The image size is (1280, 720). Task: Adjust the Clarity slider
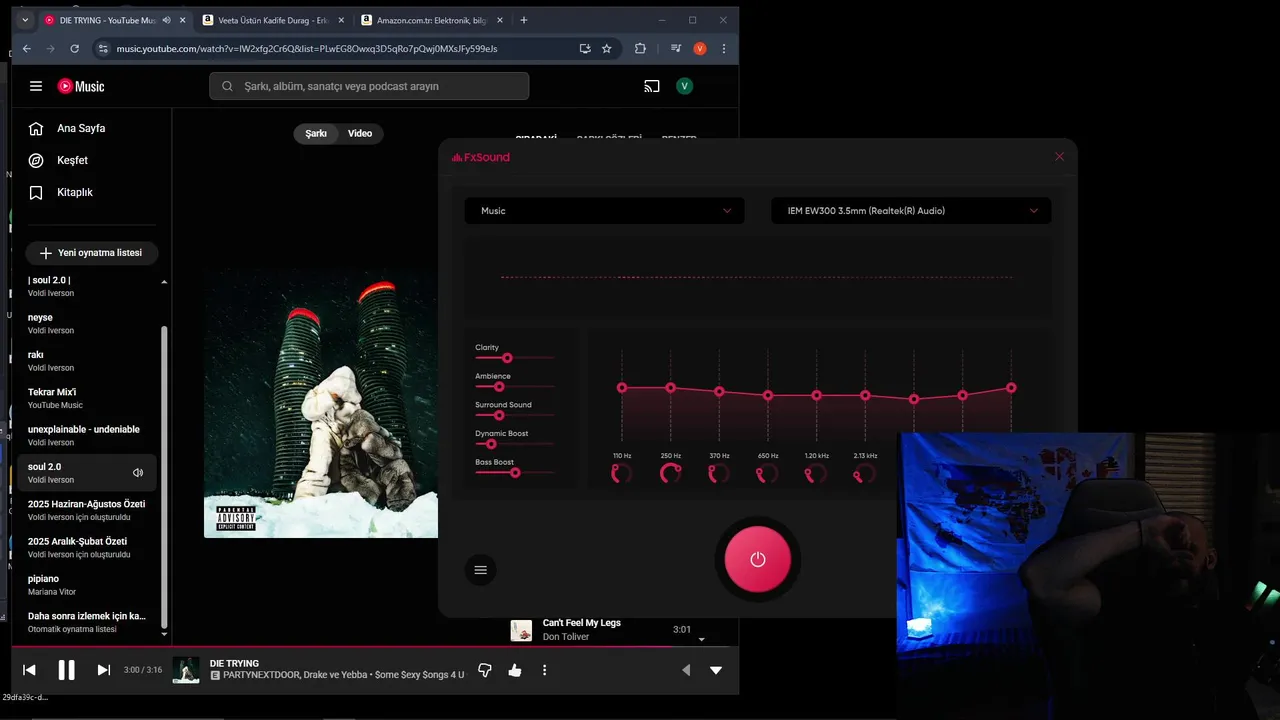[x=507, y=358]
